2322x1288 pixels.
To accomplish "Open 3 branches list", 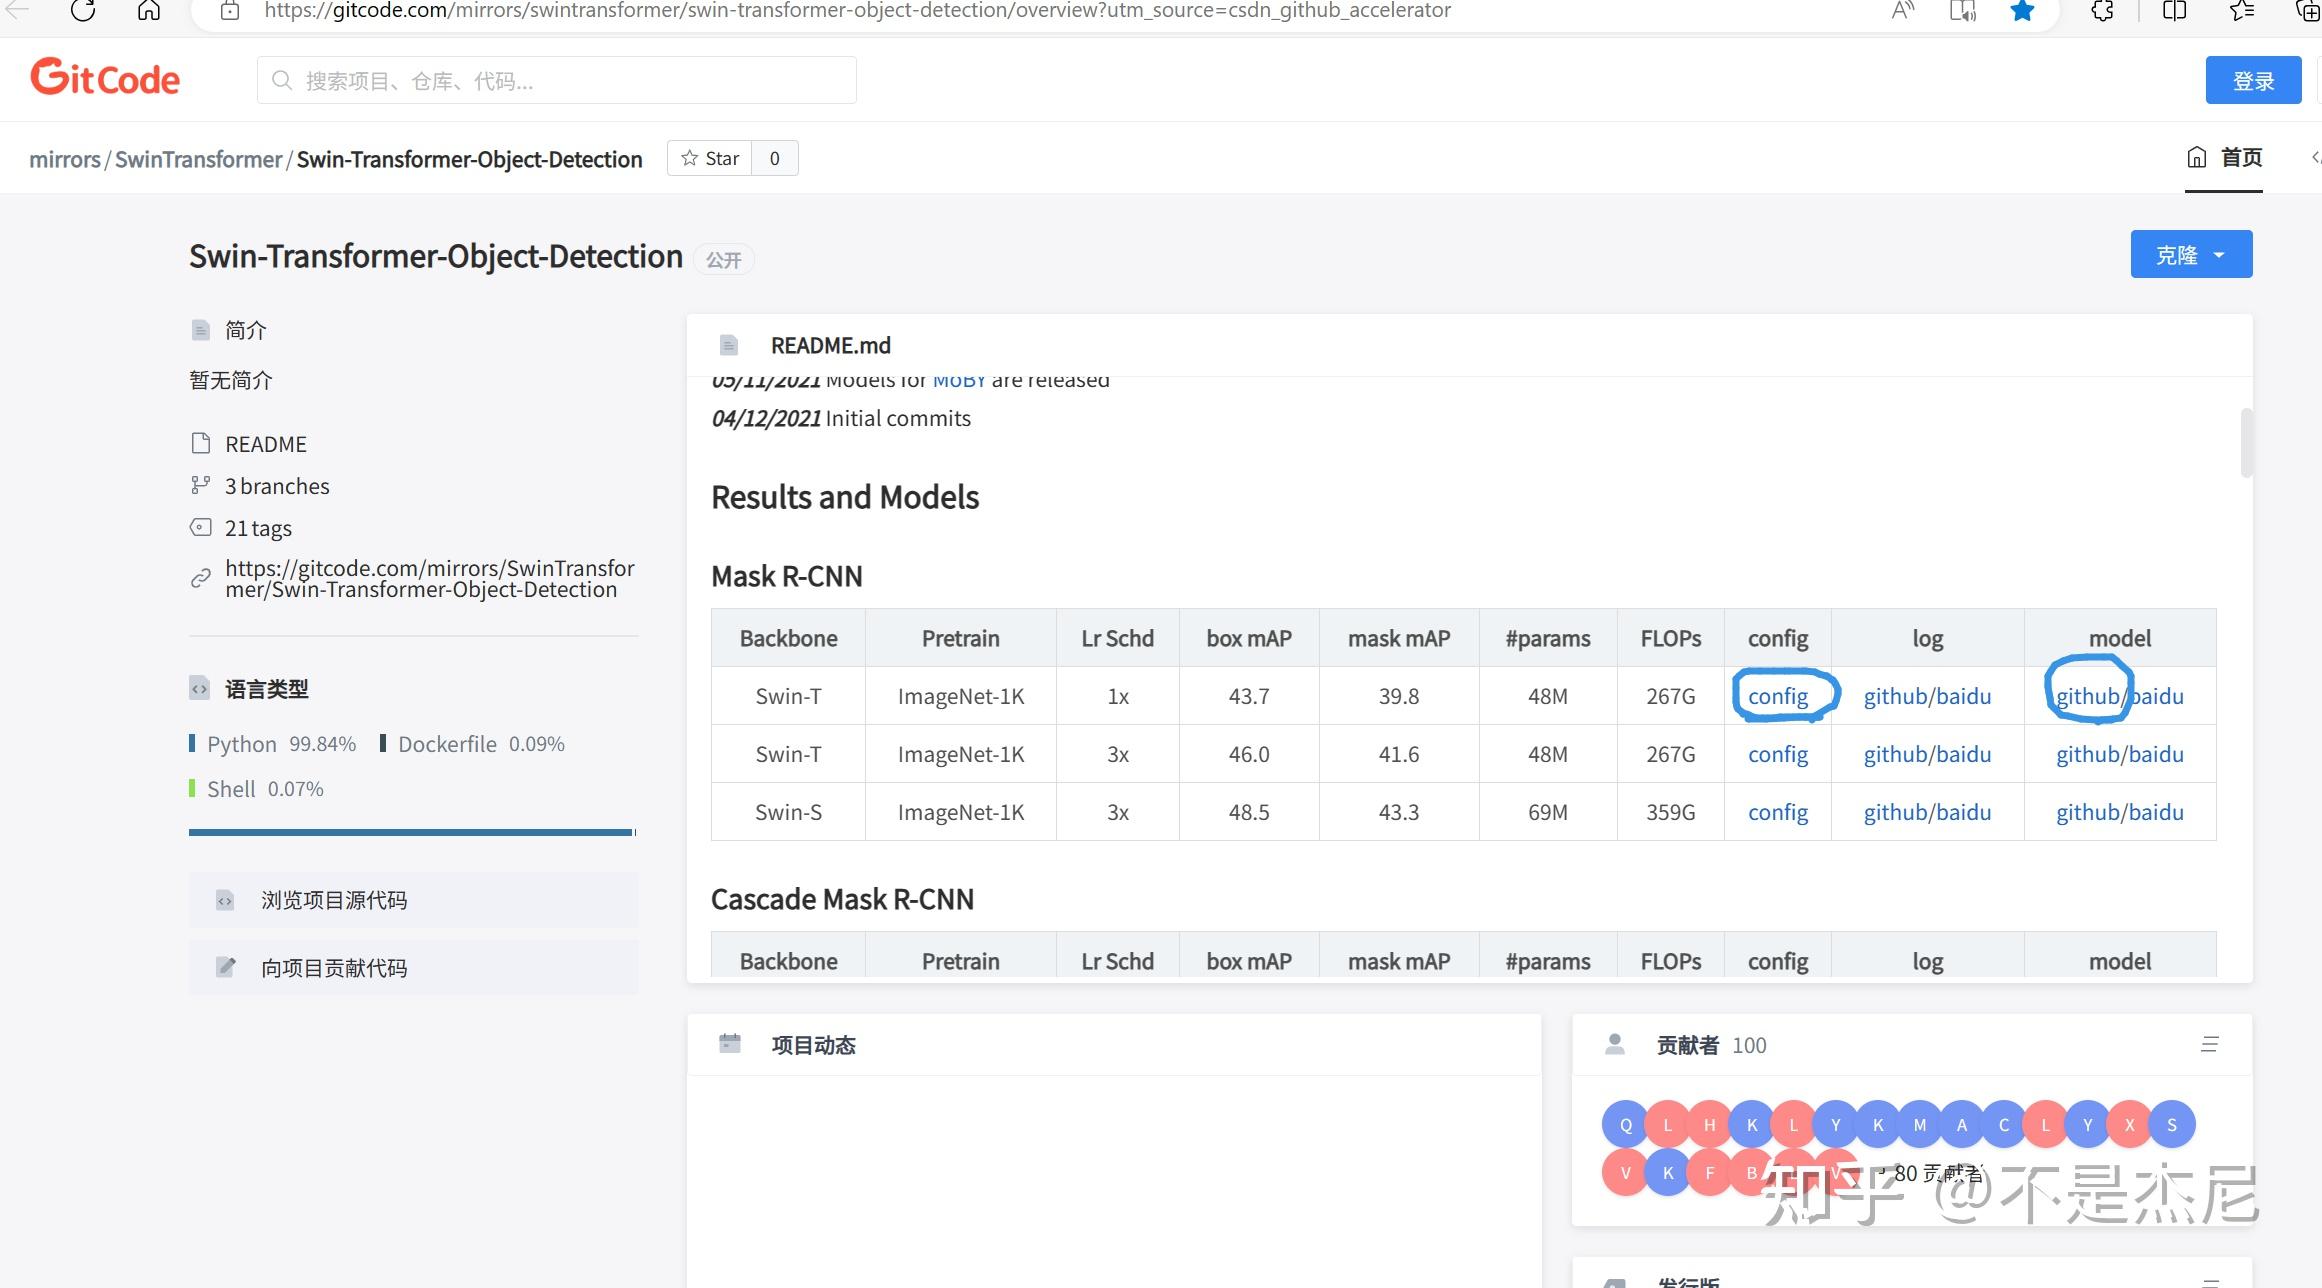I will [276, 486].
